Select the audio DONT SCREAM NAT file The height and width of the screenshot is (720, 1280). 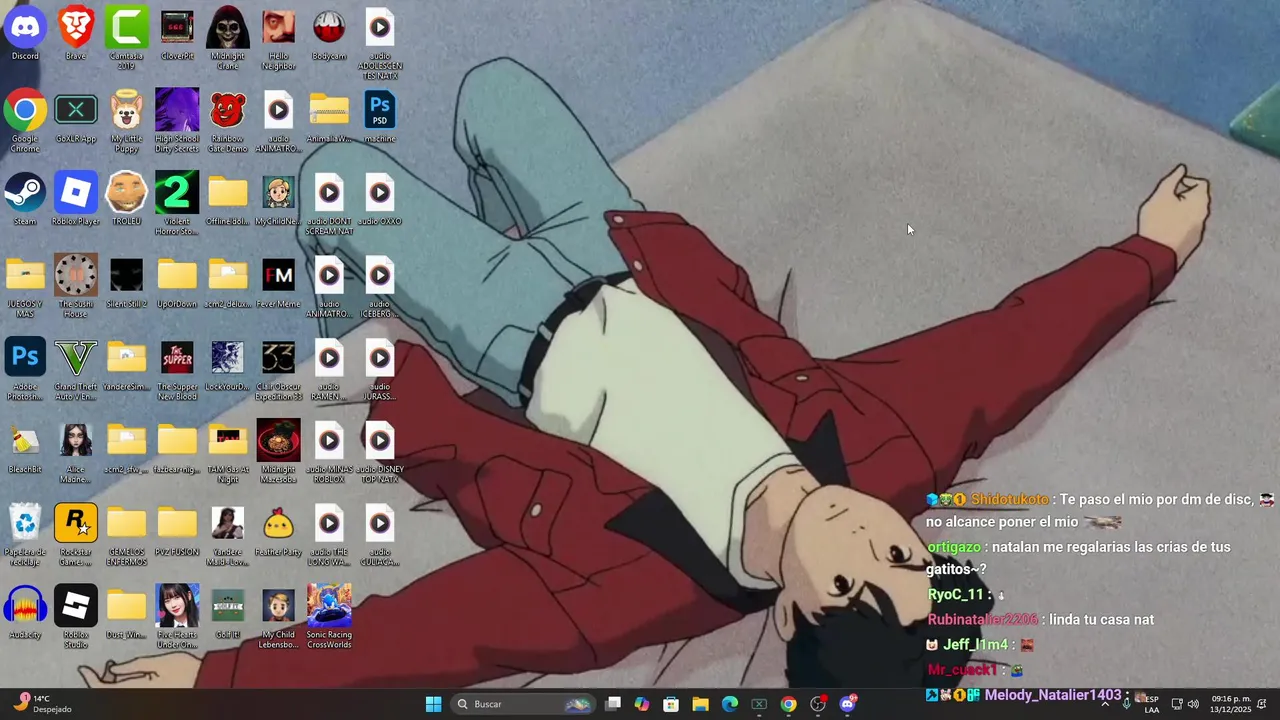click(329, 204)
